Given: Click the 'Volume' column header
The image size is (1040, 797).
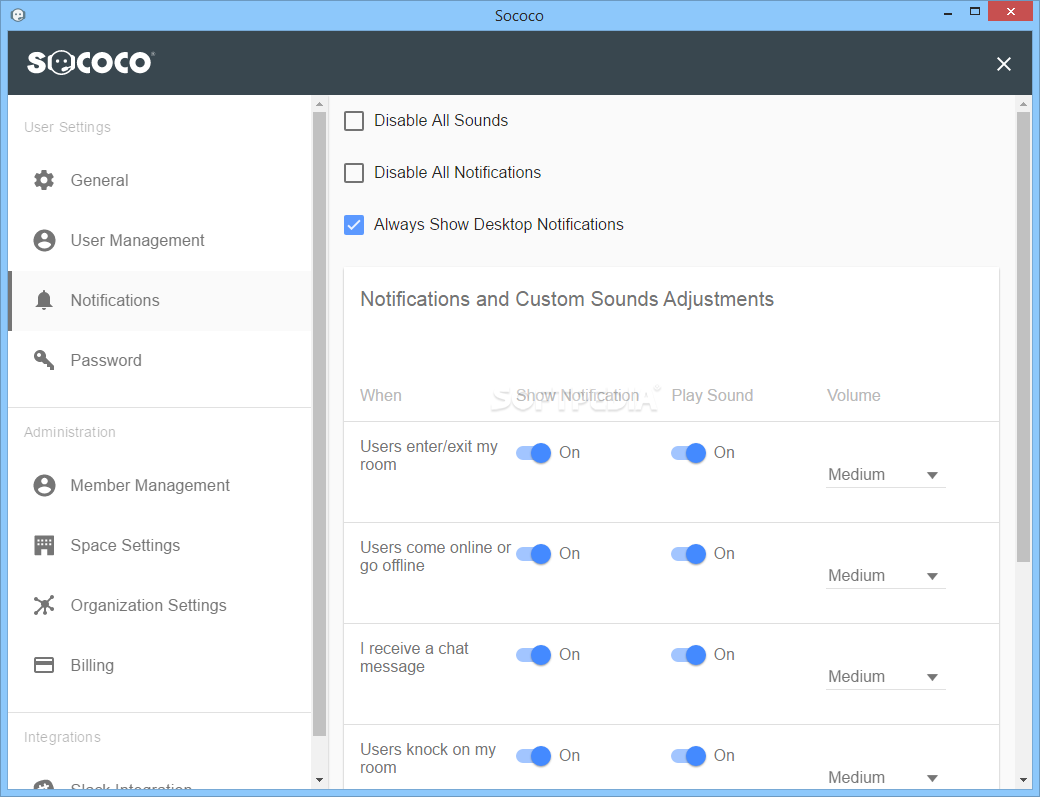Looking at the screenshot, I should [854, 396].
